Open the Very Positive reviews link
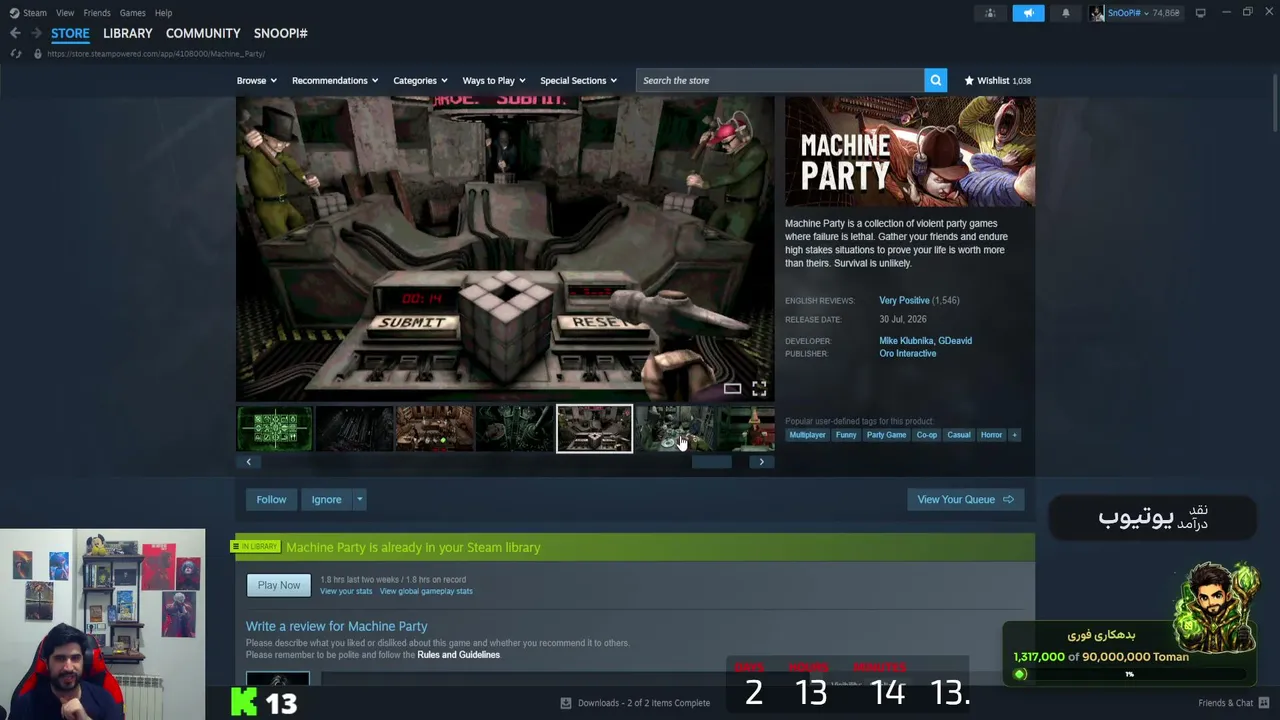 904,300
